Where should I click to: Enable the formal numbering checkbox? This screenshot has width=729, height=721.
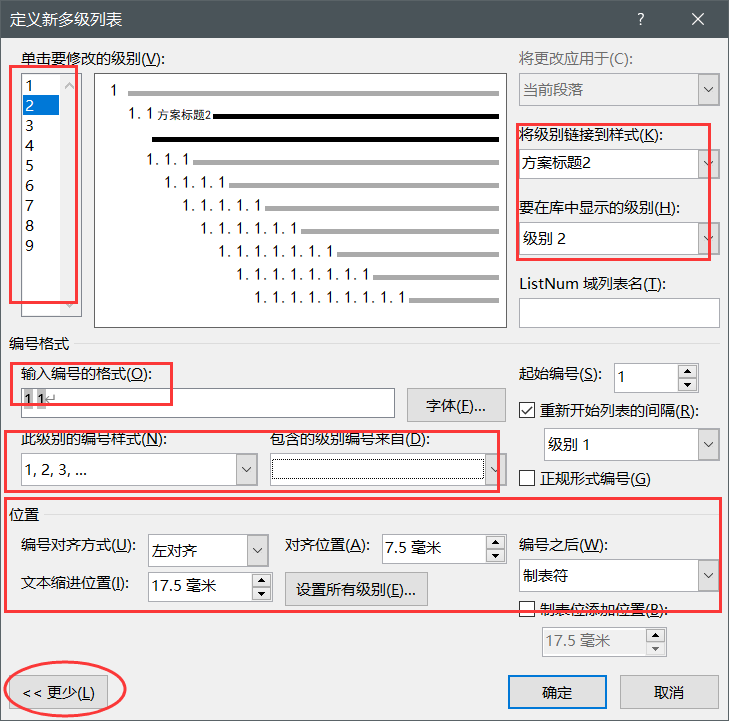(528, 479)
